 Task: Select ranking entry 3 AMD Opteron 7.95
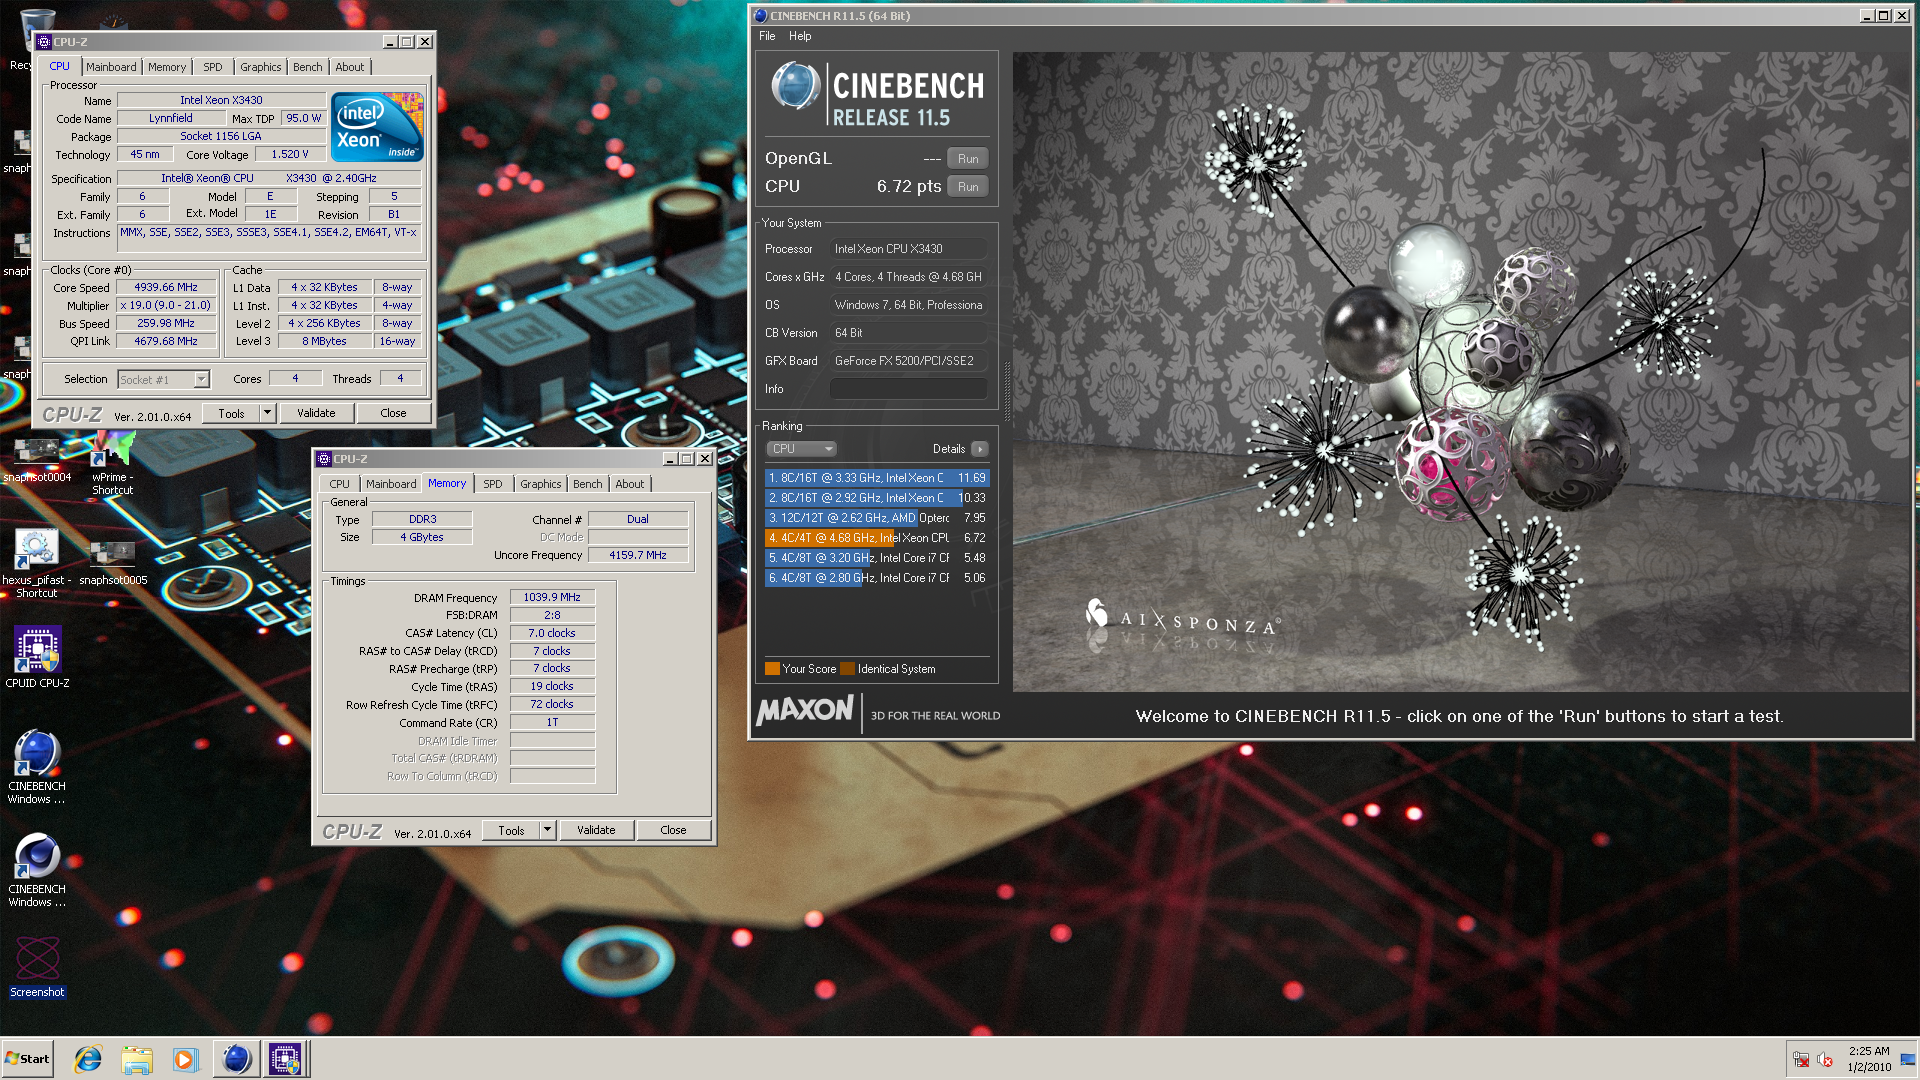coord(877,518)
